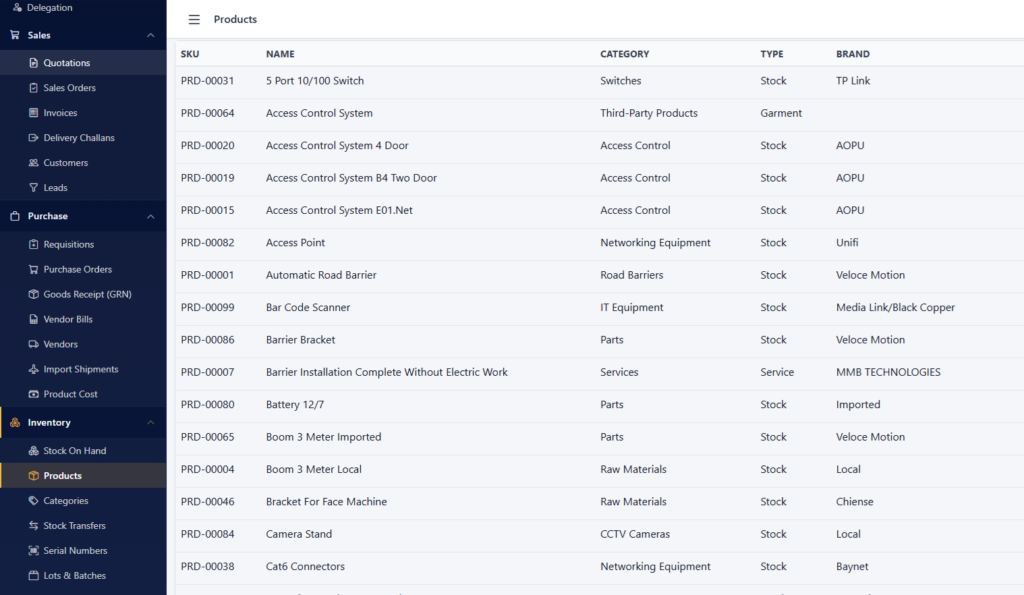
Task: Click the Sales cart icon
Action: click(15, 35)
